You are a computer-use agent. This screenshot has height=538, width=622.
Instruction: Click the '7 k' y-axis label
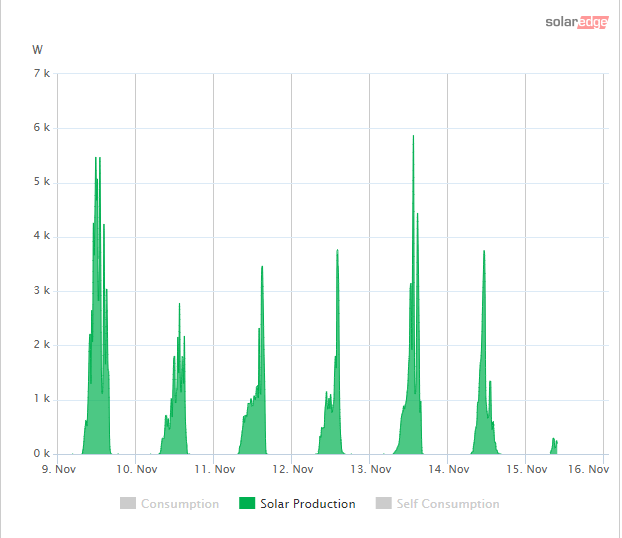42,73
